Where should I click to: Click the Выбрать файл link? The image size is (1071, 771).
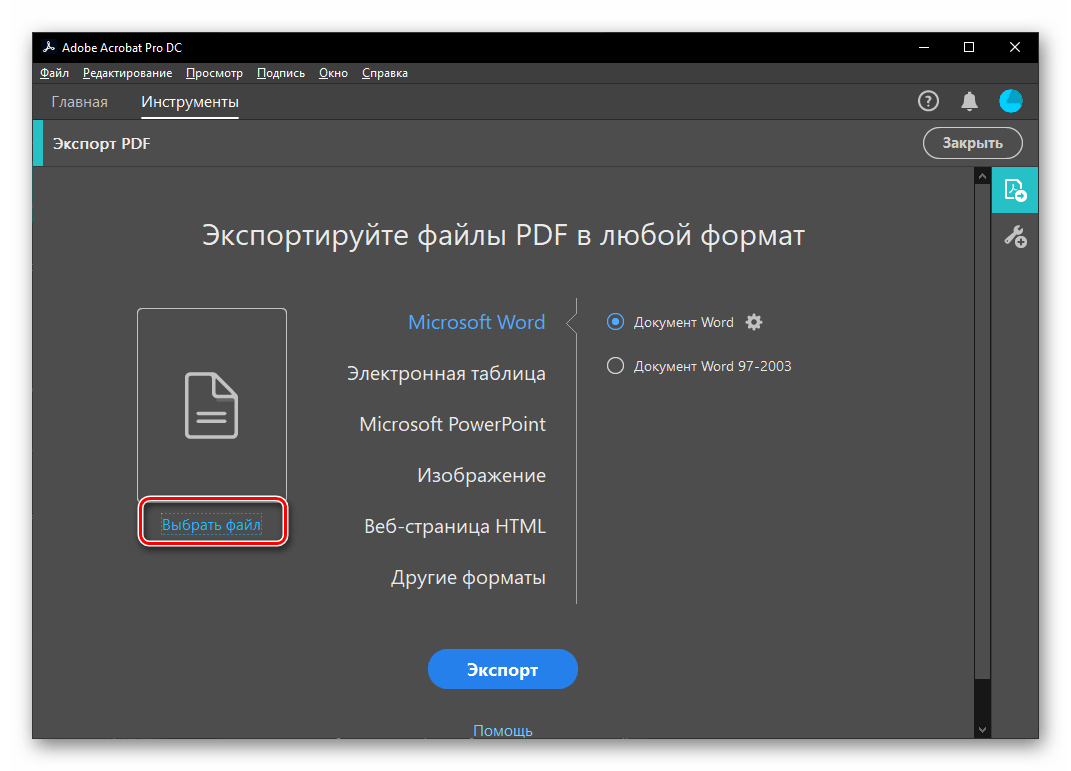click(212, 524)
